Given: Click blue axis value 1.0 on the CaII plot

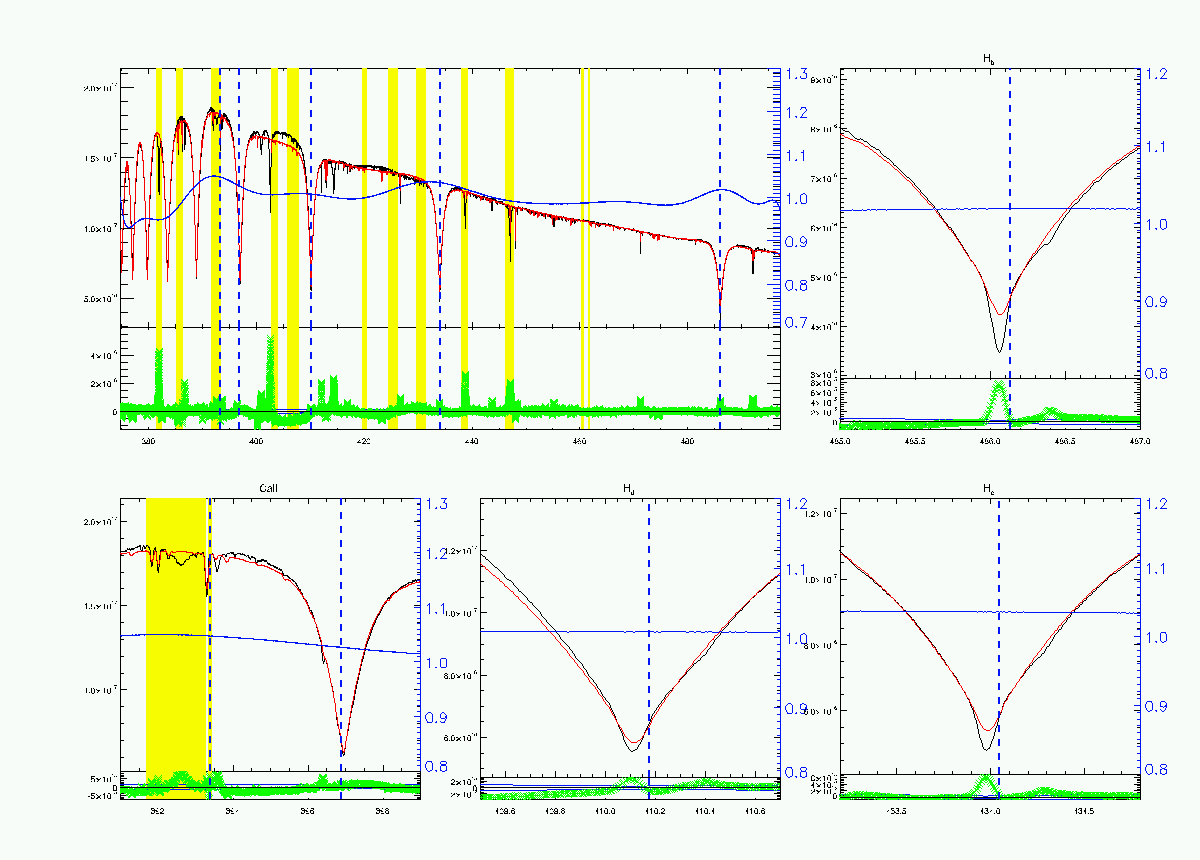Looking at the screenshot, I should coord(438,663).
